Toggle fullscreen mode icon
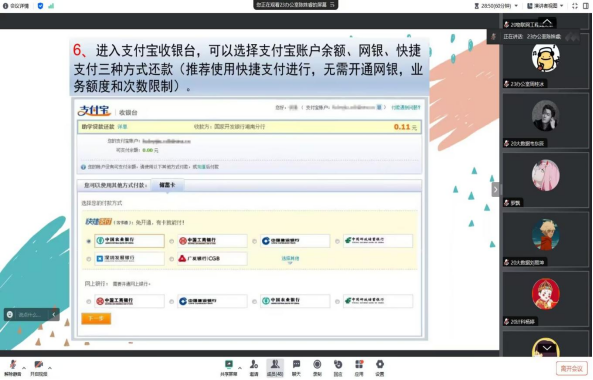The height and width of the screenshot is (380, 593). click(575, 6)
